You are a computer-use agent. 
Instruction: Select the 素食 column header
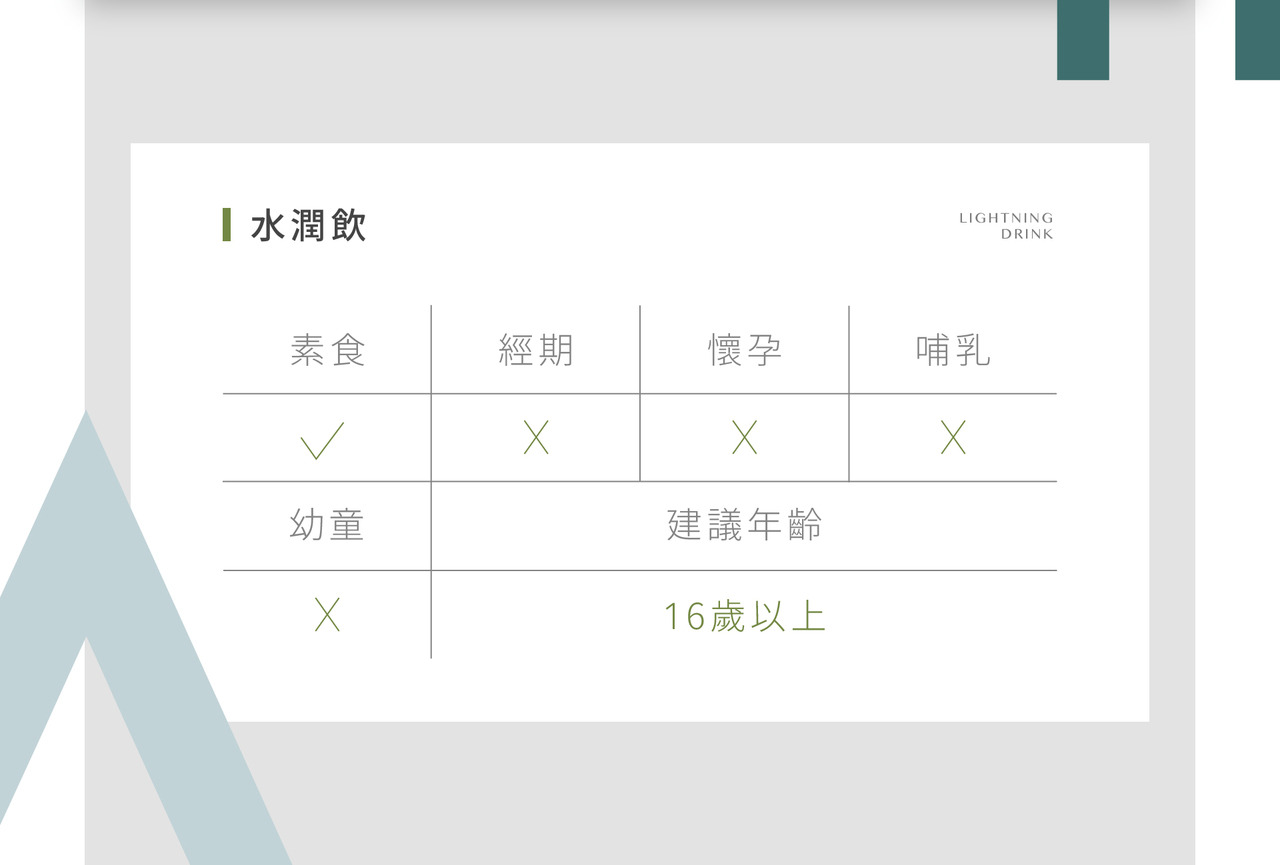coord(328,350)
